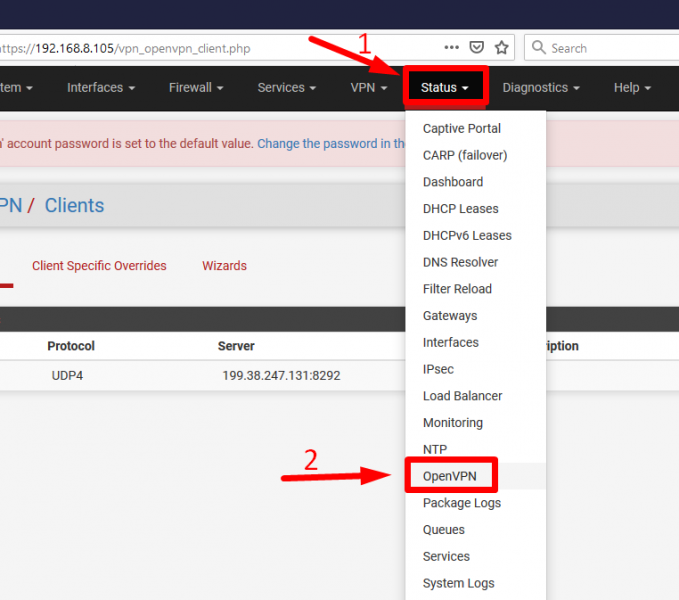Screen dimensions: 679x600
Task: Click the Pocket save icon in address bar
Action: pos(477,48)
